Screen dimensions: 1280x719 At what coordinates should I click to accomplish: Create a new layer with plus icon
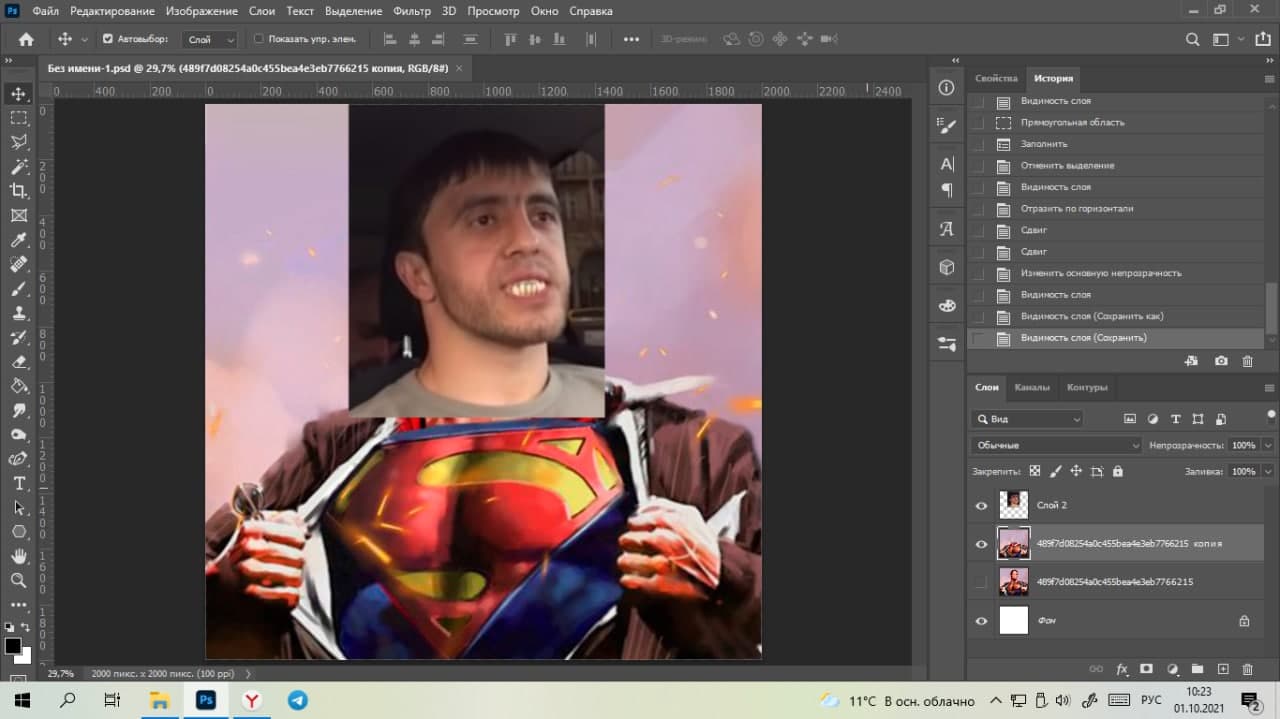tap(1222, 669)
